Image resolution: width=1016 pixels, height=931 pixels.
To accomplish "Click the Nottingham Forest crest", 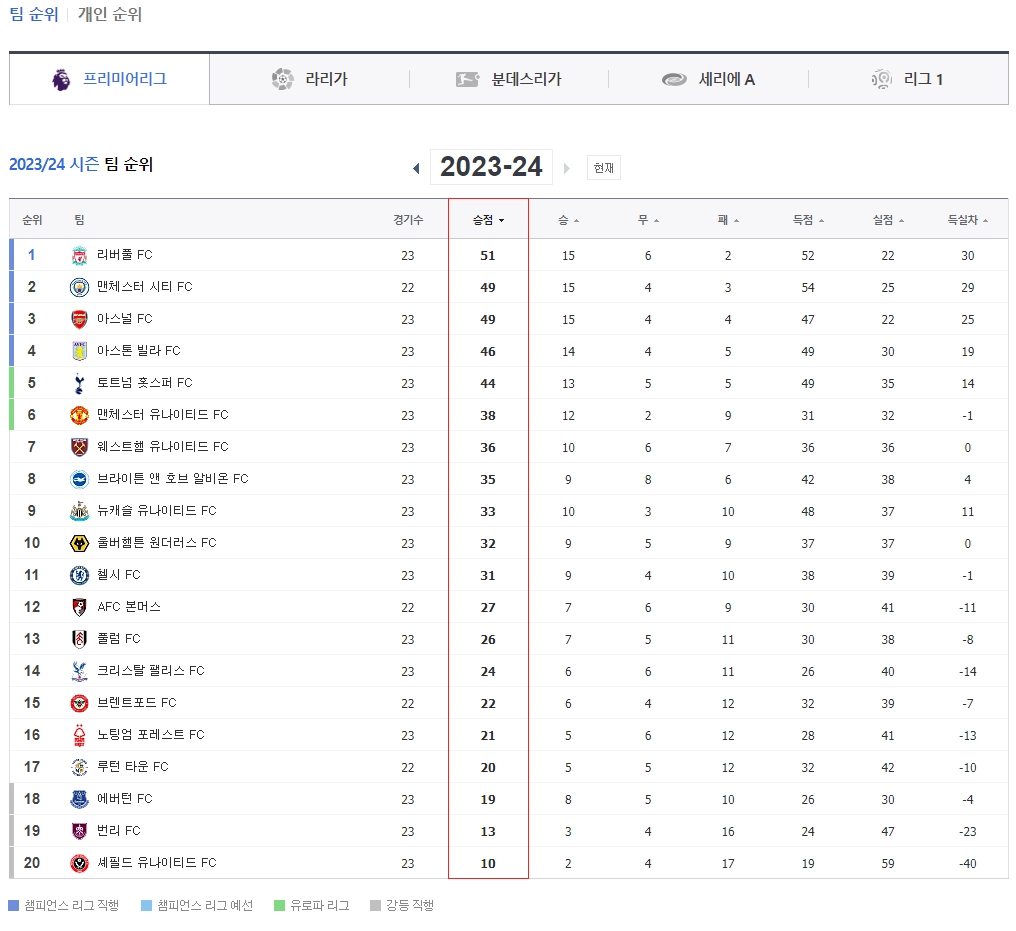I will point(79,735).
